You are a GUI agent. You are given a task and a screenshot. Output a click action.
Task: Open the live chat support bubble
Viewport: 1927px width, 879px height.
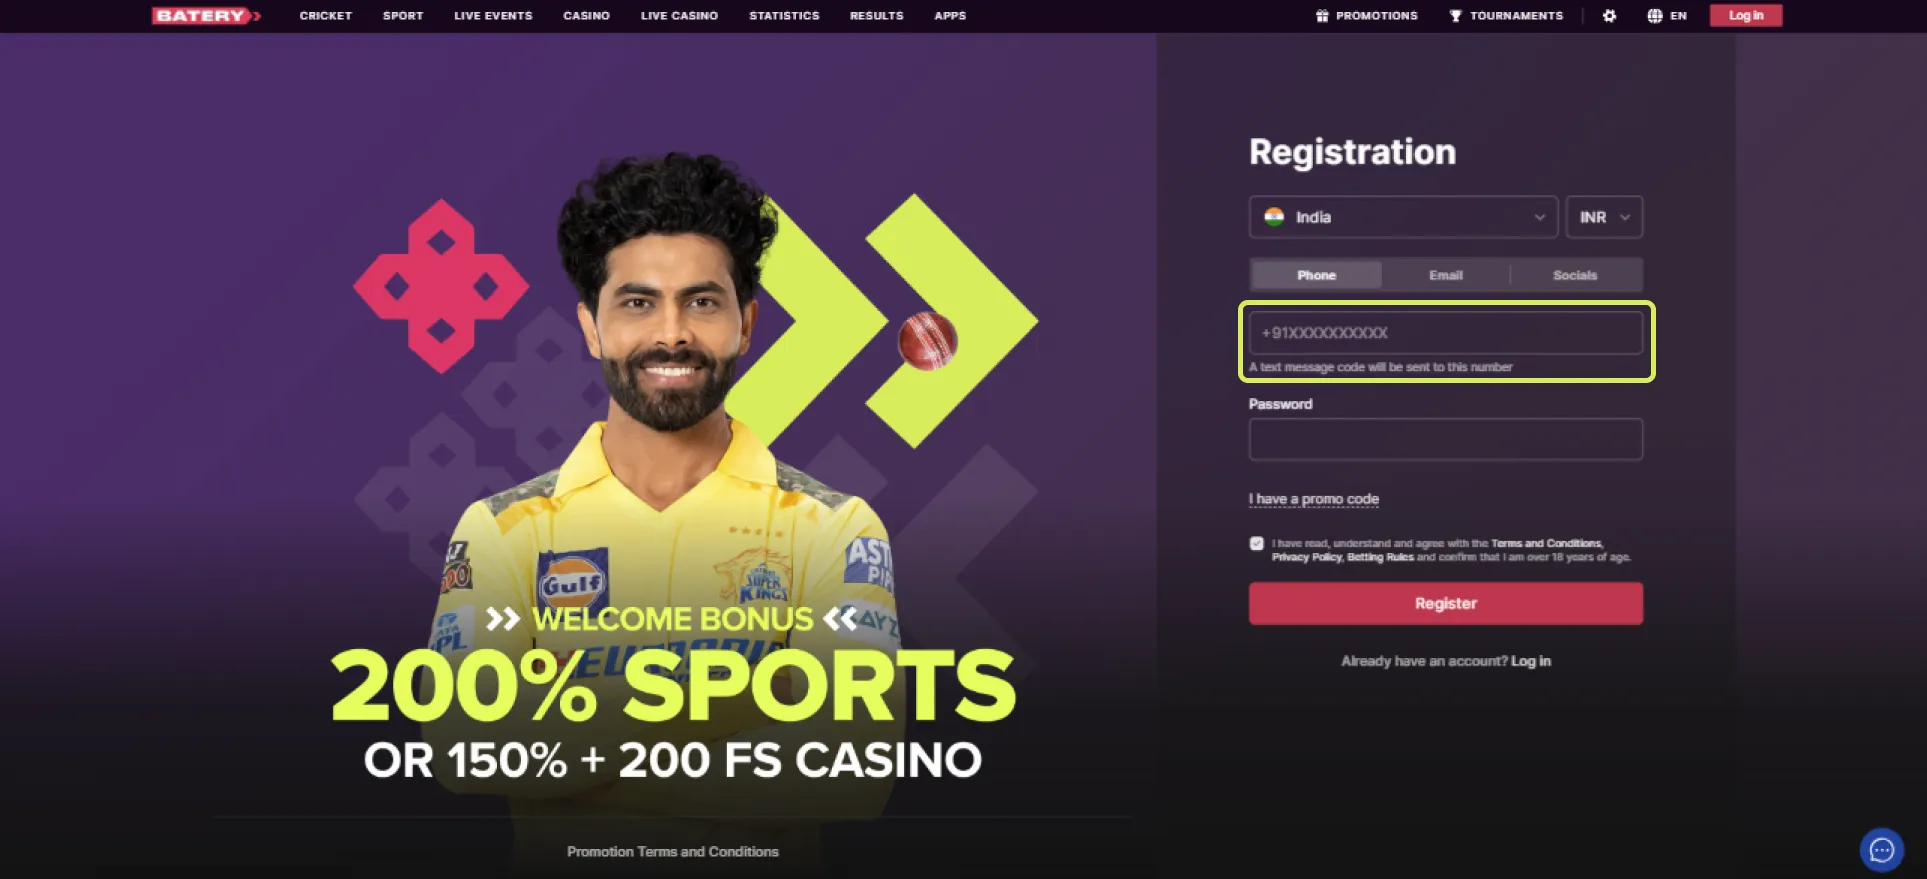coord(1881,850)
